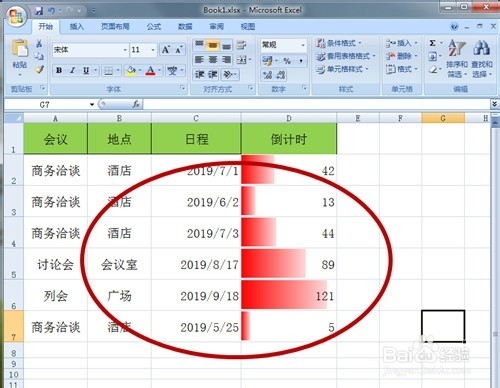Viewport: 500px width, 388px height.
Task: Decrease indent icon
Action: 199,74
